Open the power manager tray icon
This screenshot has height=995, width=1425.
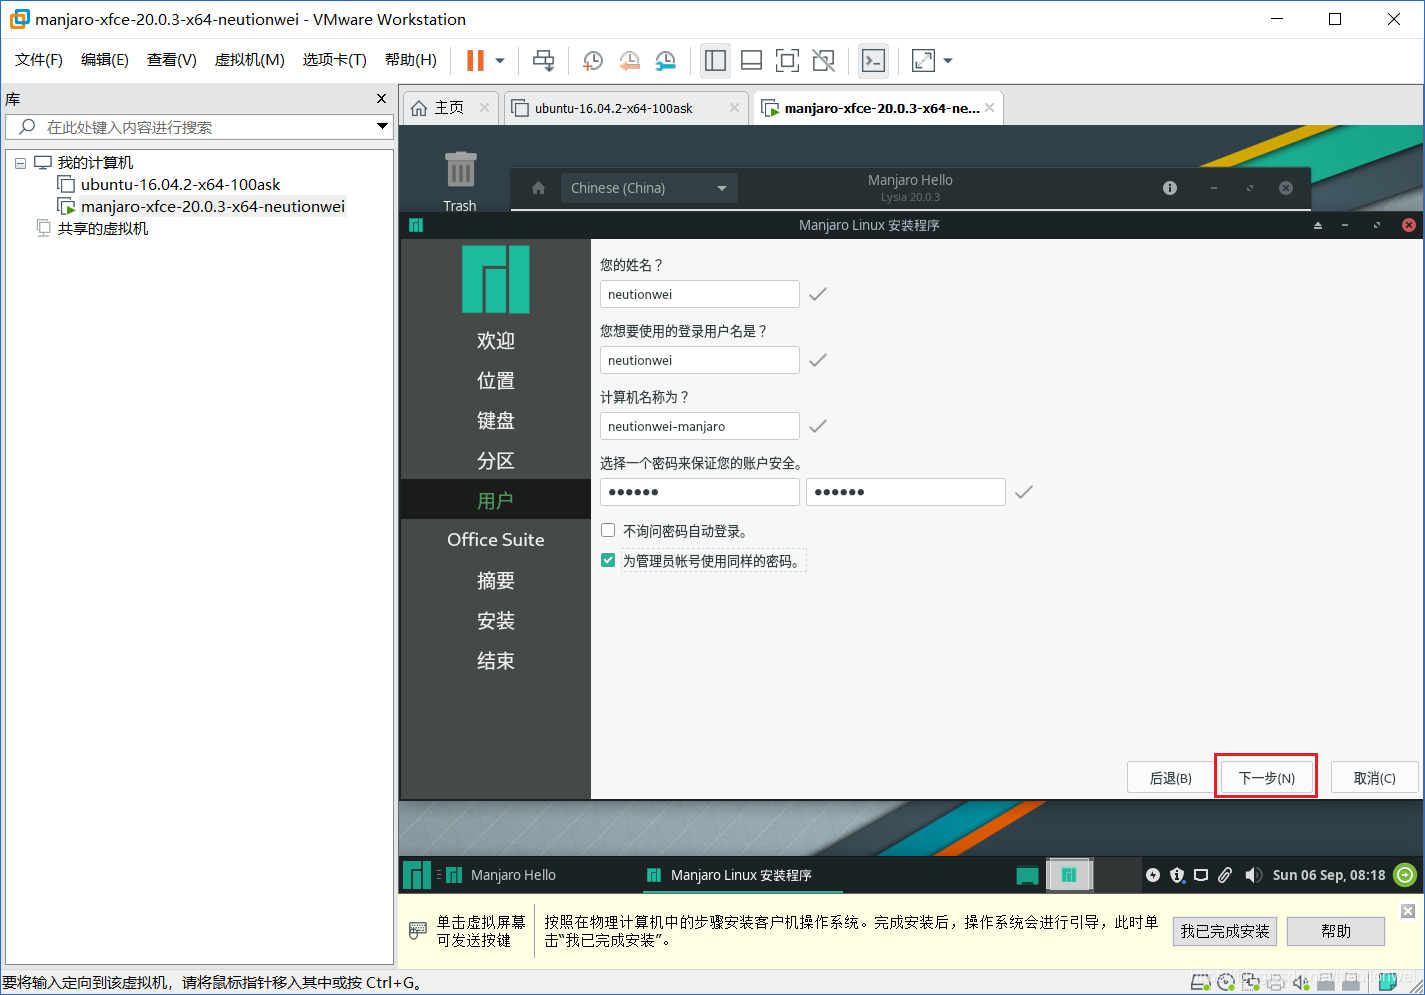1153,875
